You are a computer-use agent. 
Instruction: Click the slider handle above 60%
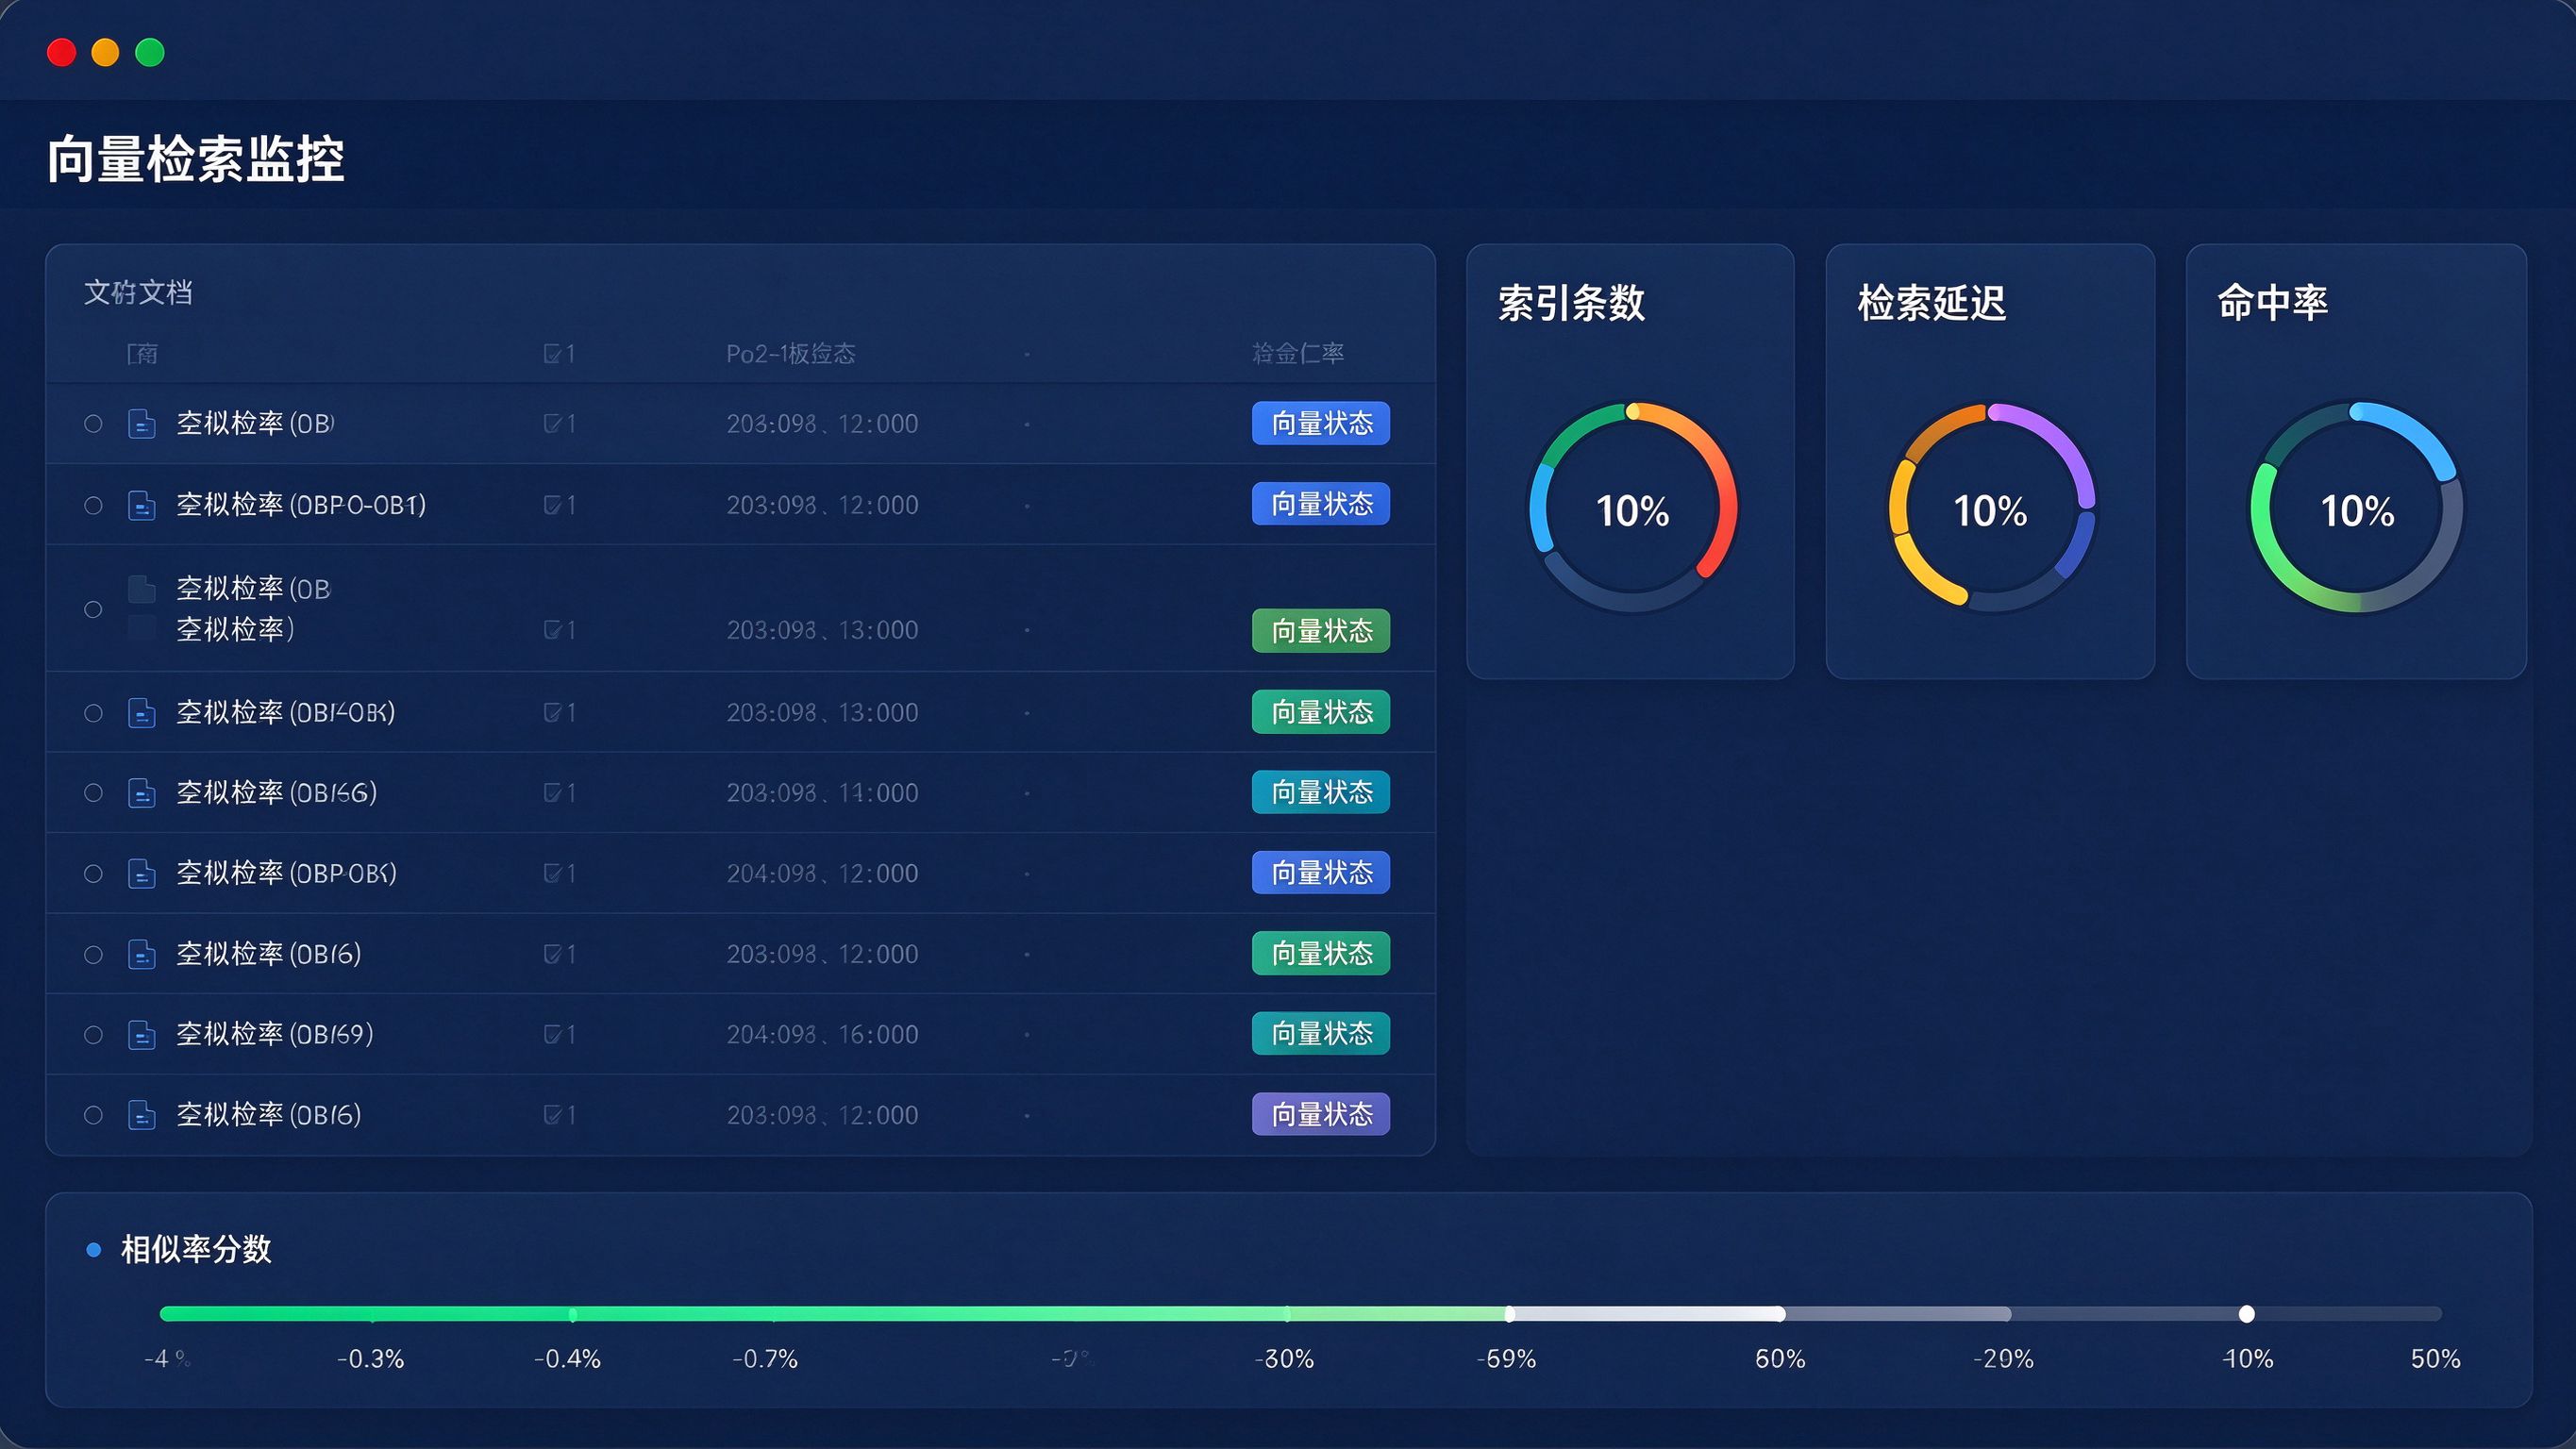pyautogui.click(x=1780, y=1314)
